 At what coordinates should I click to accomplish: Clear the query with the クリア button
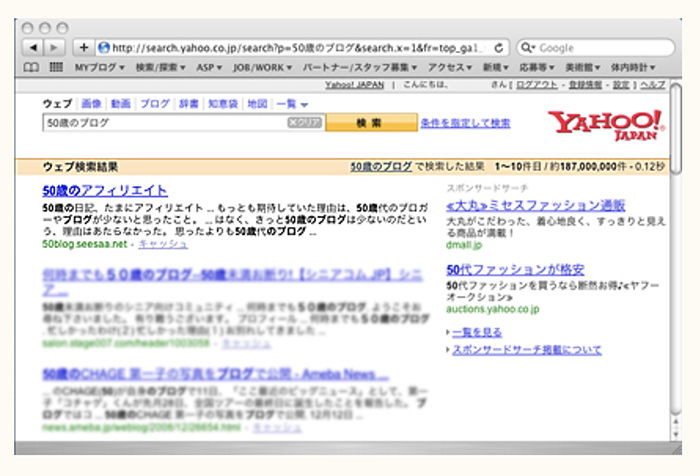[x=304, y=122]
